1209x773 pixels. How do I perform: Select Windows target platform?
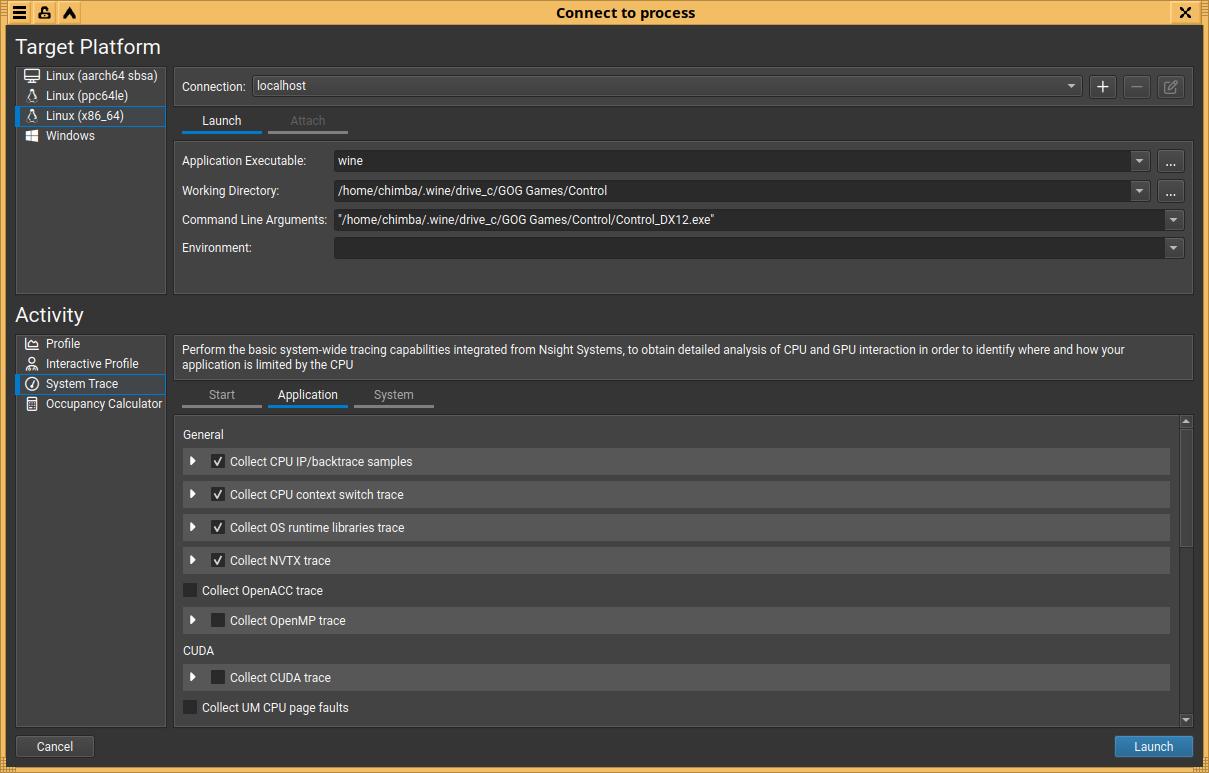(70, 136)
